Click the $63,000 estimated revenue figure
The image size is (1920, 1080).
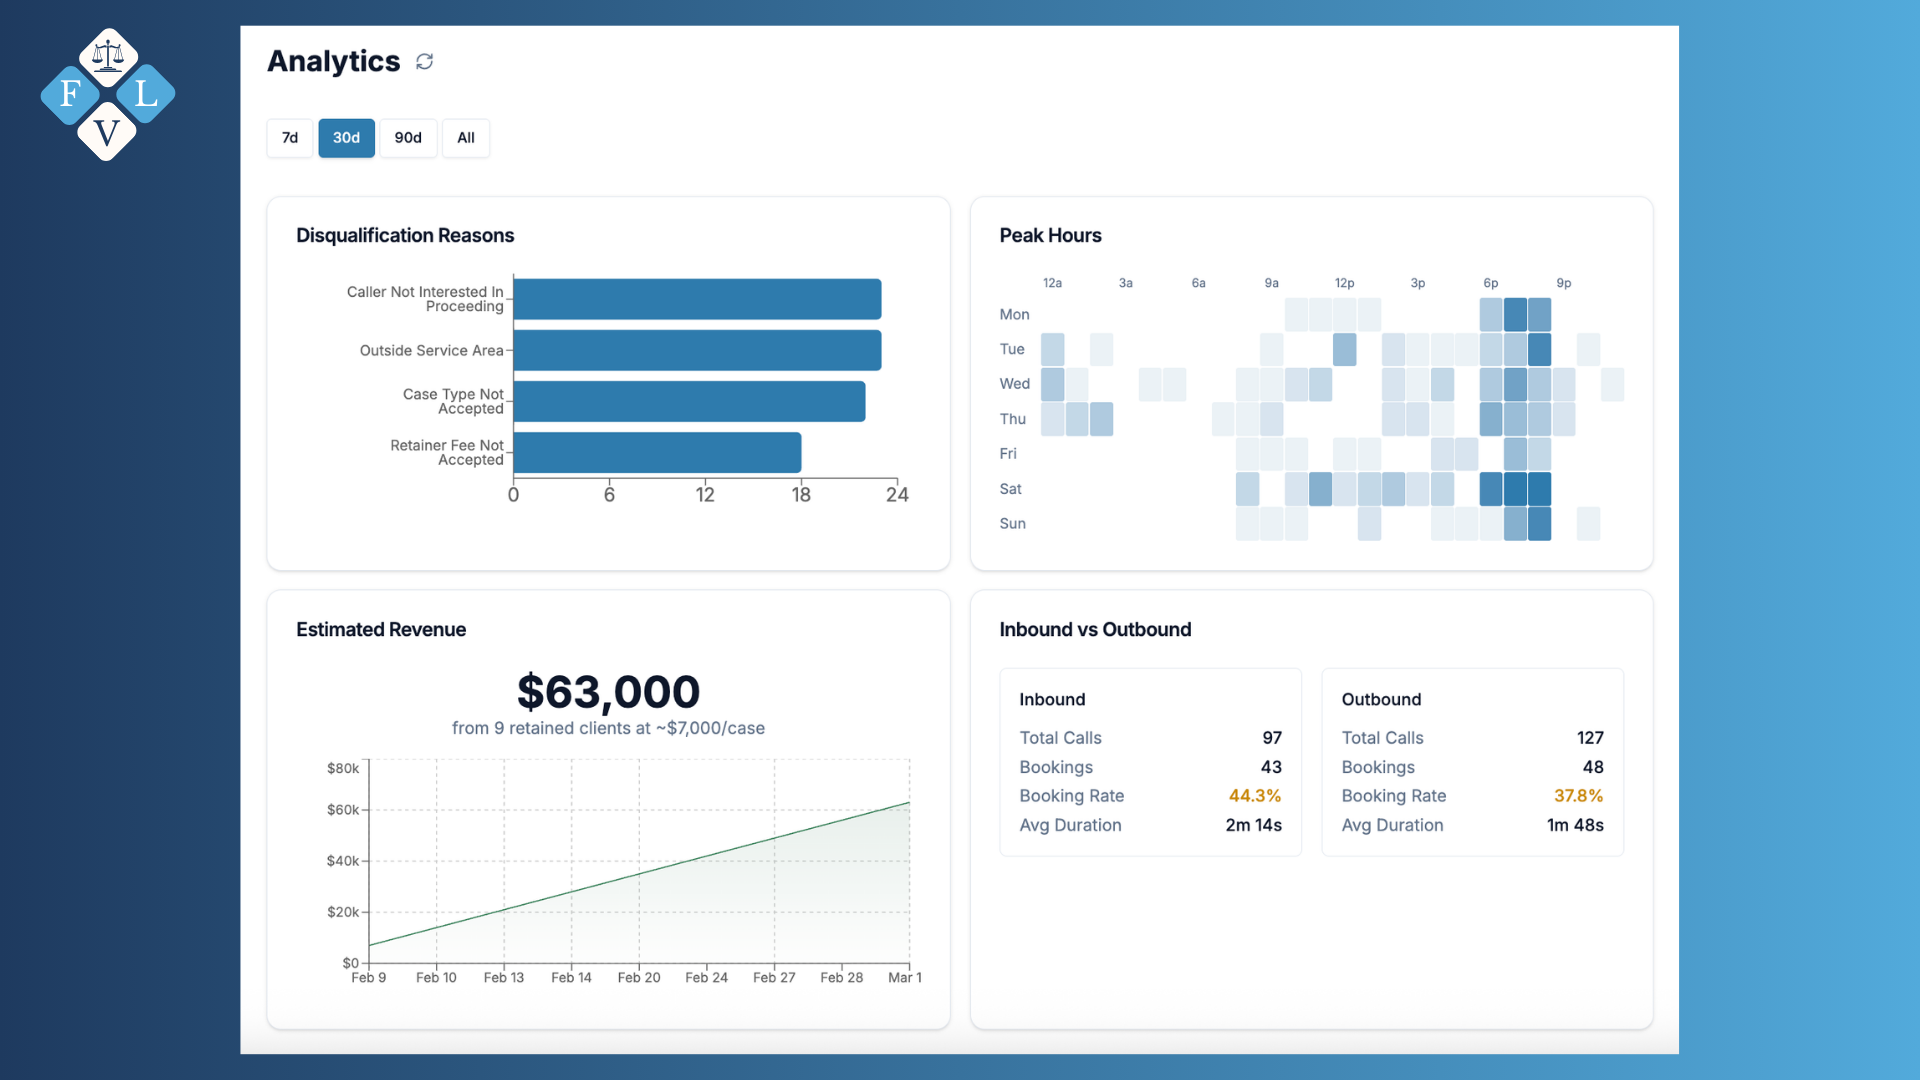click(608, 692)
